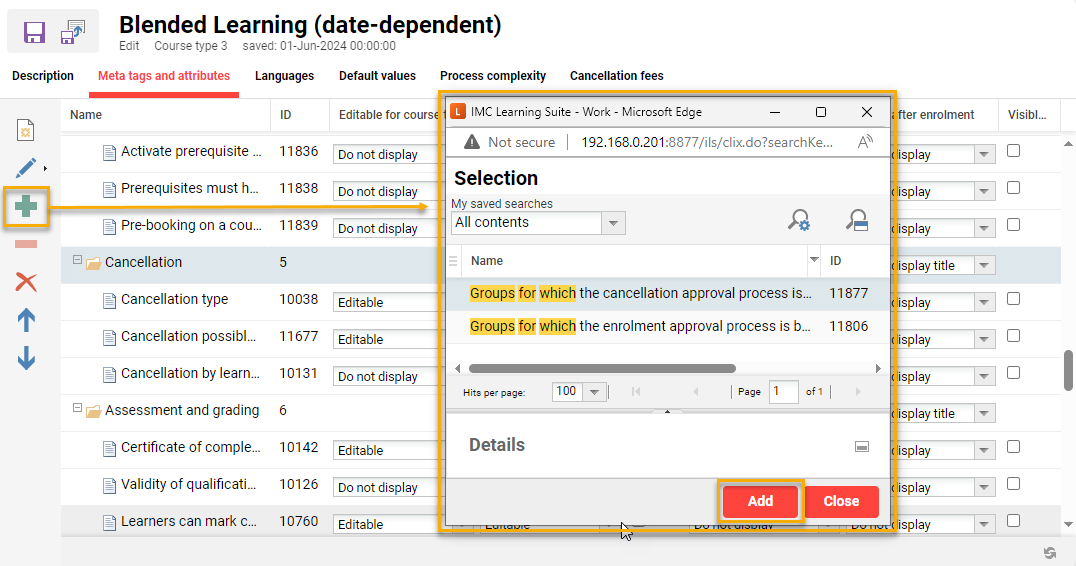The height and width of the screenshot is (566, 1076).
Task: Tick Visible checkbox for Cancellation type row
Action: click(x=1013, y=299)
